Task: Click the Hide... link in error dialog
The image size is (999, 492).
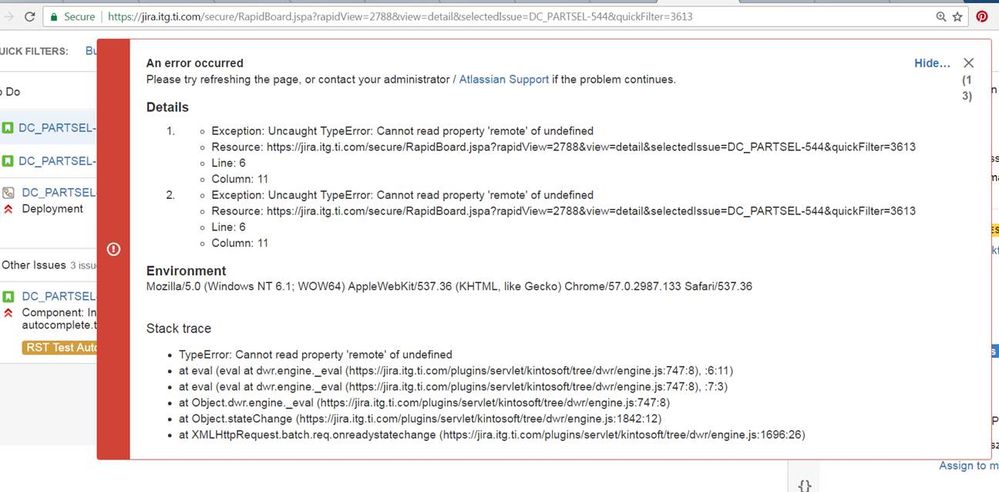Action: click(x=932, y=63)
